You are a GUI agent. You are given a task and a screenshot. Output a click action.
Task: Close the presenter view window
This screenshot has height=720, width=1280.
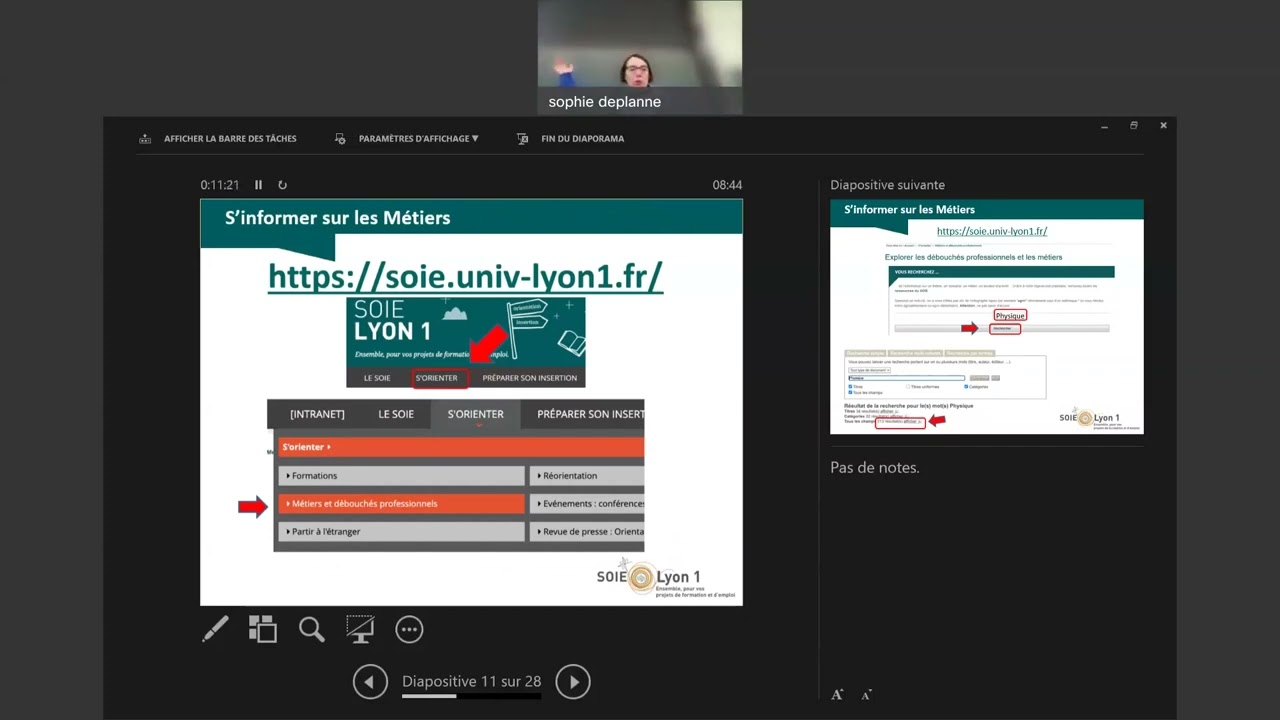pos(1163,126)
